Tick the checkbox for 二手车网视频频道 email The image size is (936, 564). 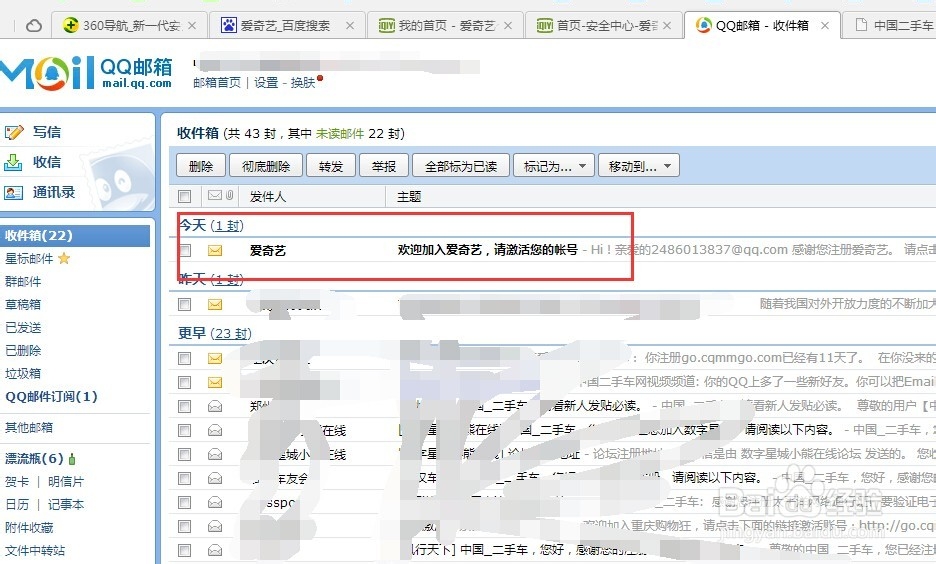coord(184,382)
